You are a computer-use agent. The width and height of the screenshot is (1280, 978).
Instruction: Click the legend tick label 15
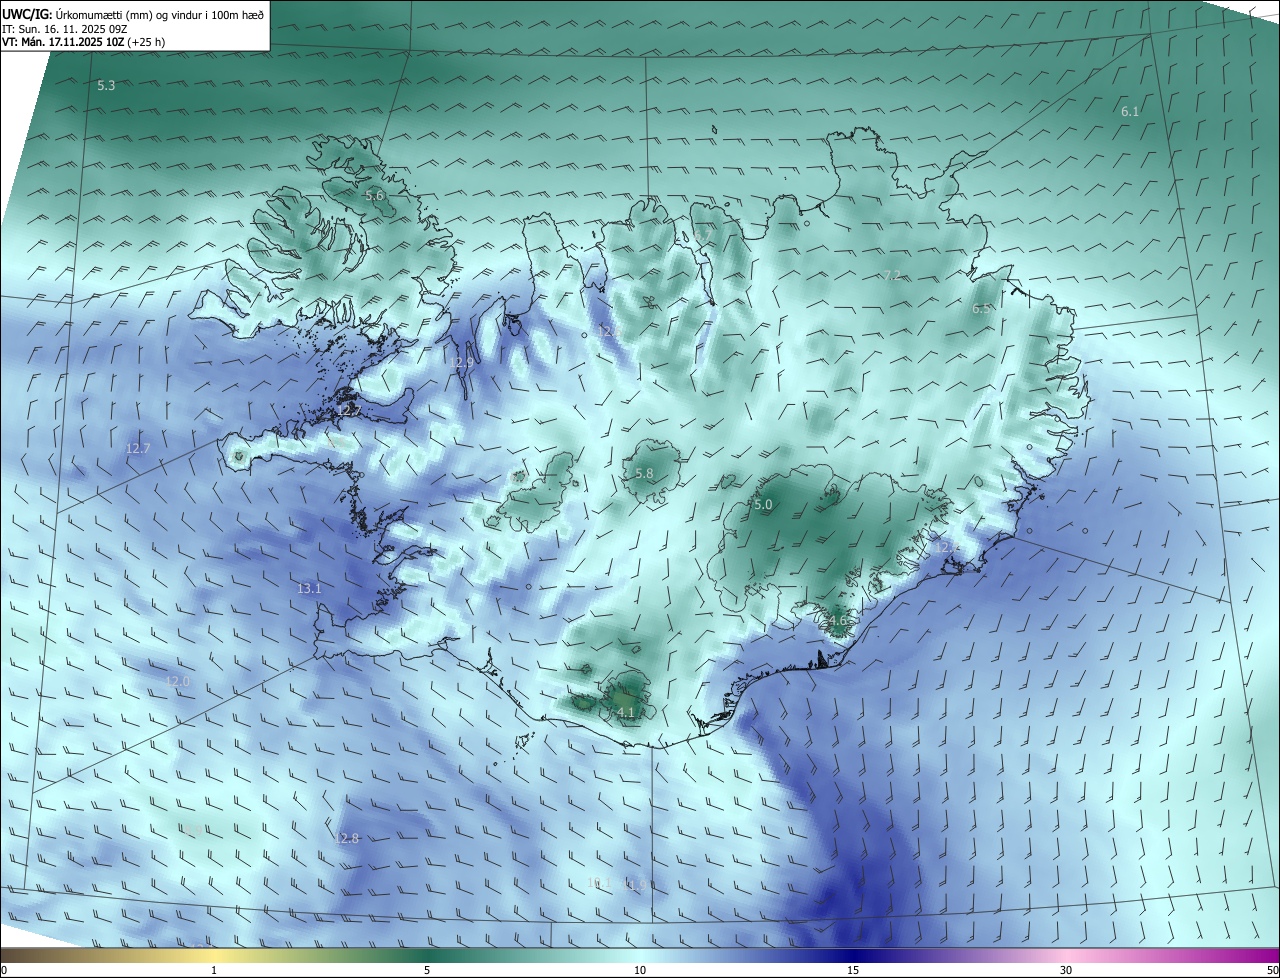(x=853, y=970)
